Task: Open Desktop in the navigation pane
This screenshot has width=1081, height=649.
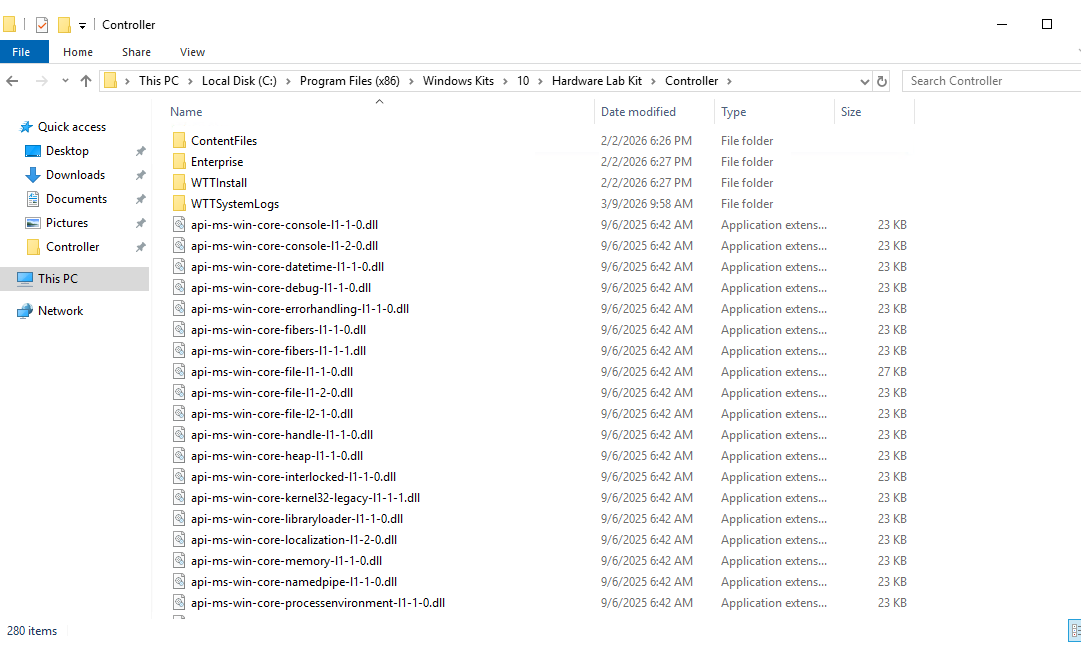Action: point(67,151)
